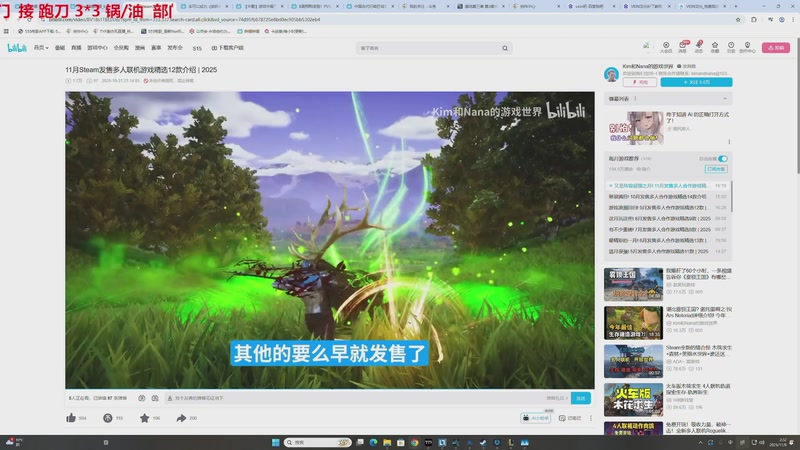Open ad card three-dot menu
This screenshot has height=450, width=800.
[729, 142]
